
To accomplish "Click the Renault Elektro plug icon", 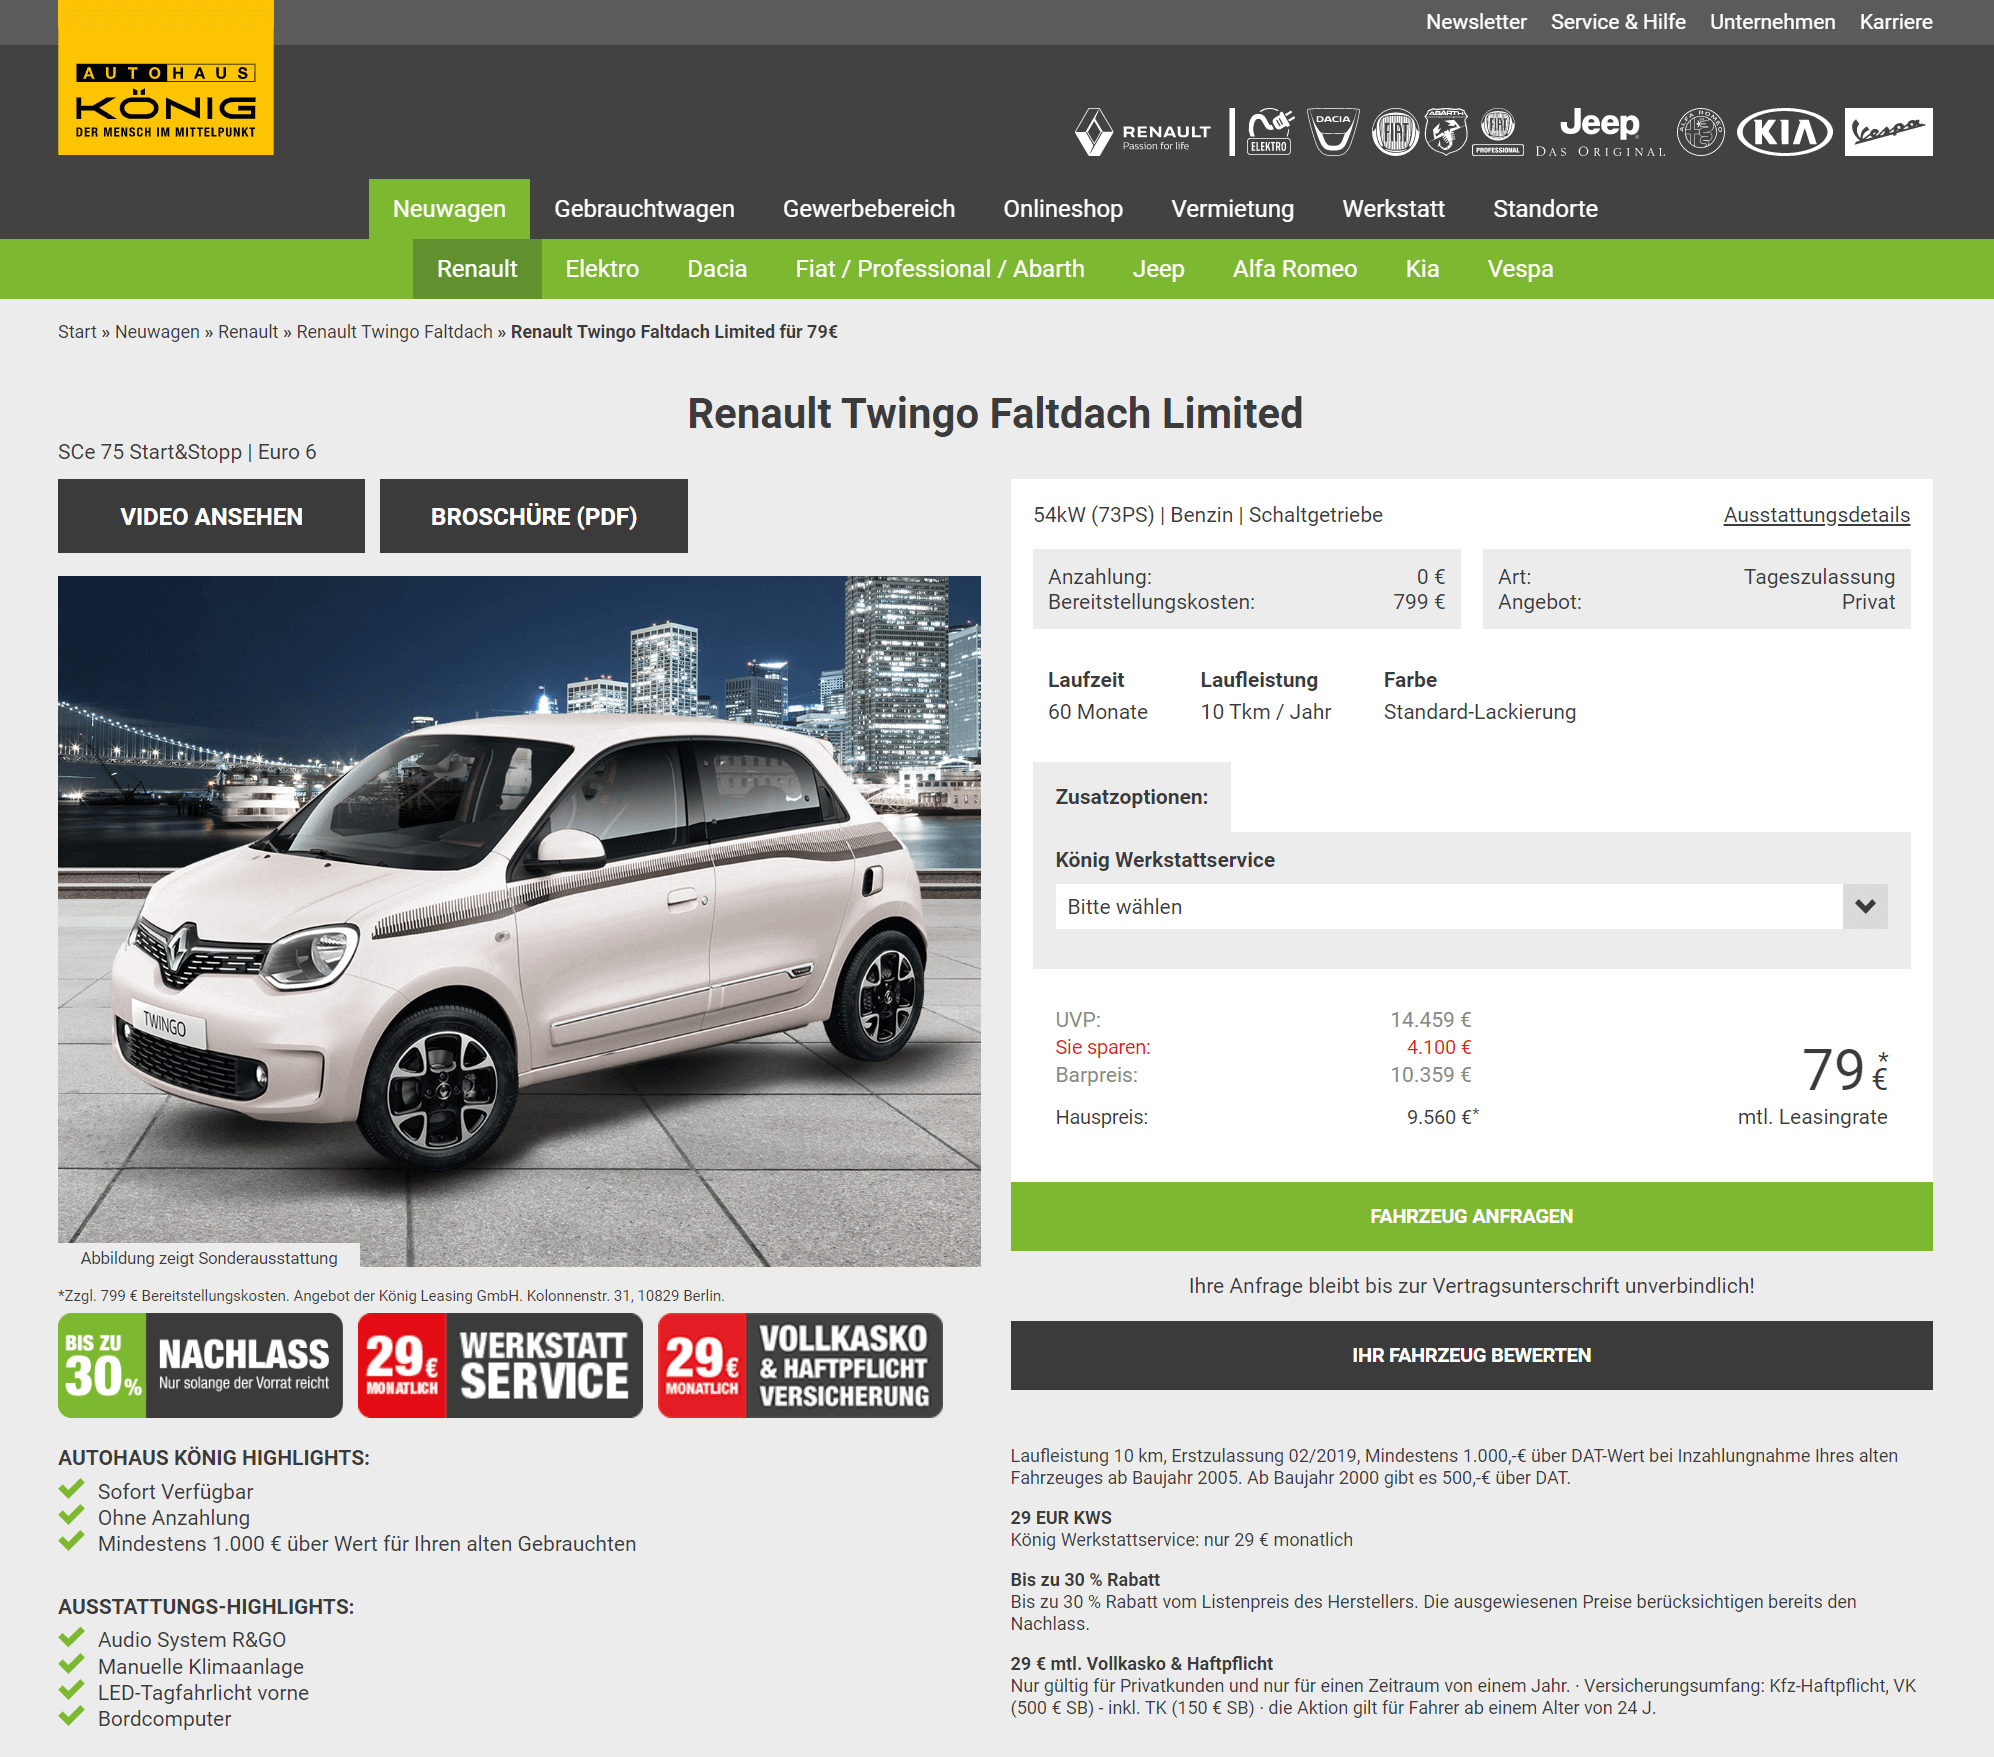I will click(1270, 132).
